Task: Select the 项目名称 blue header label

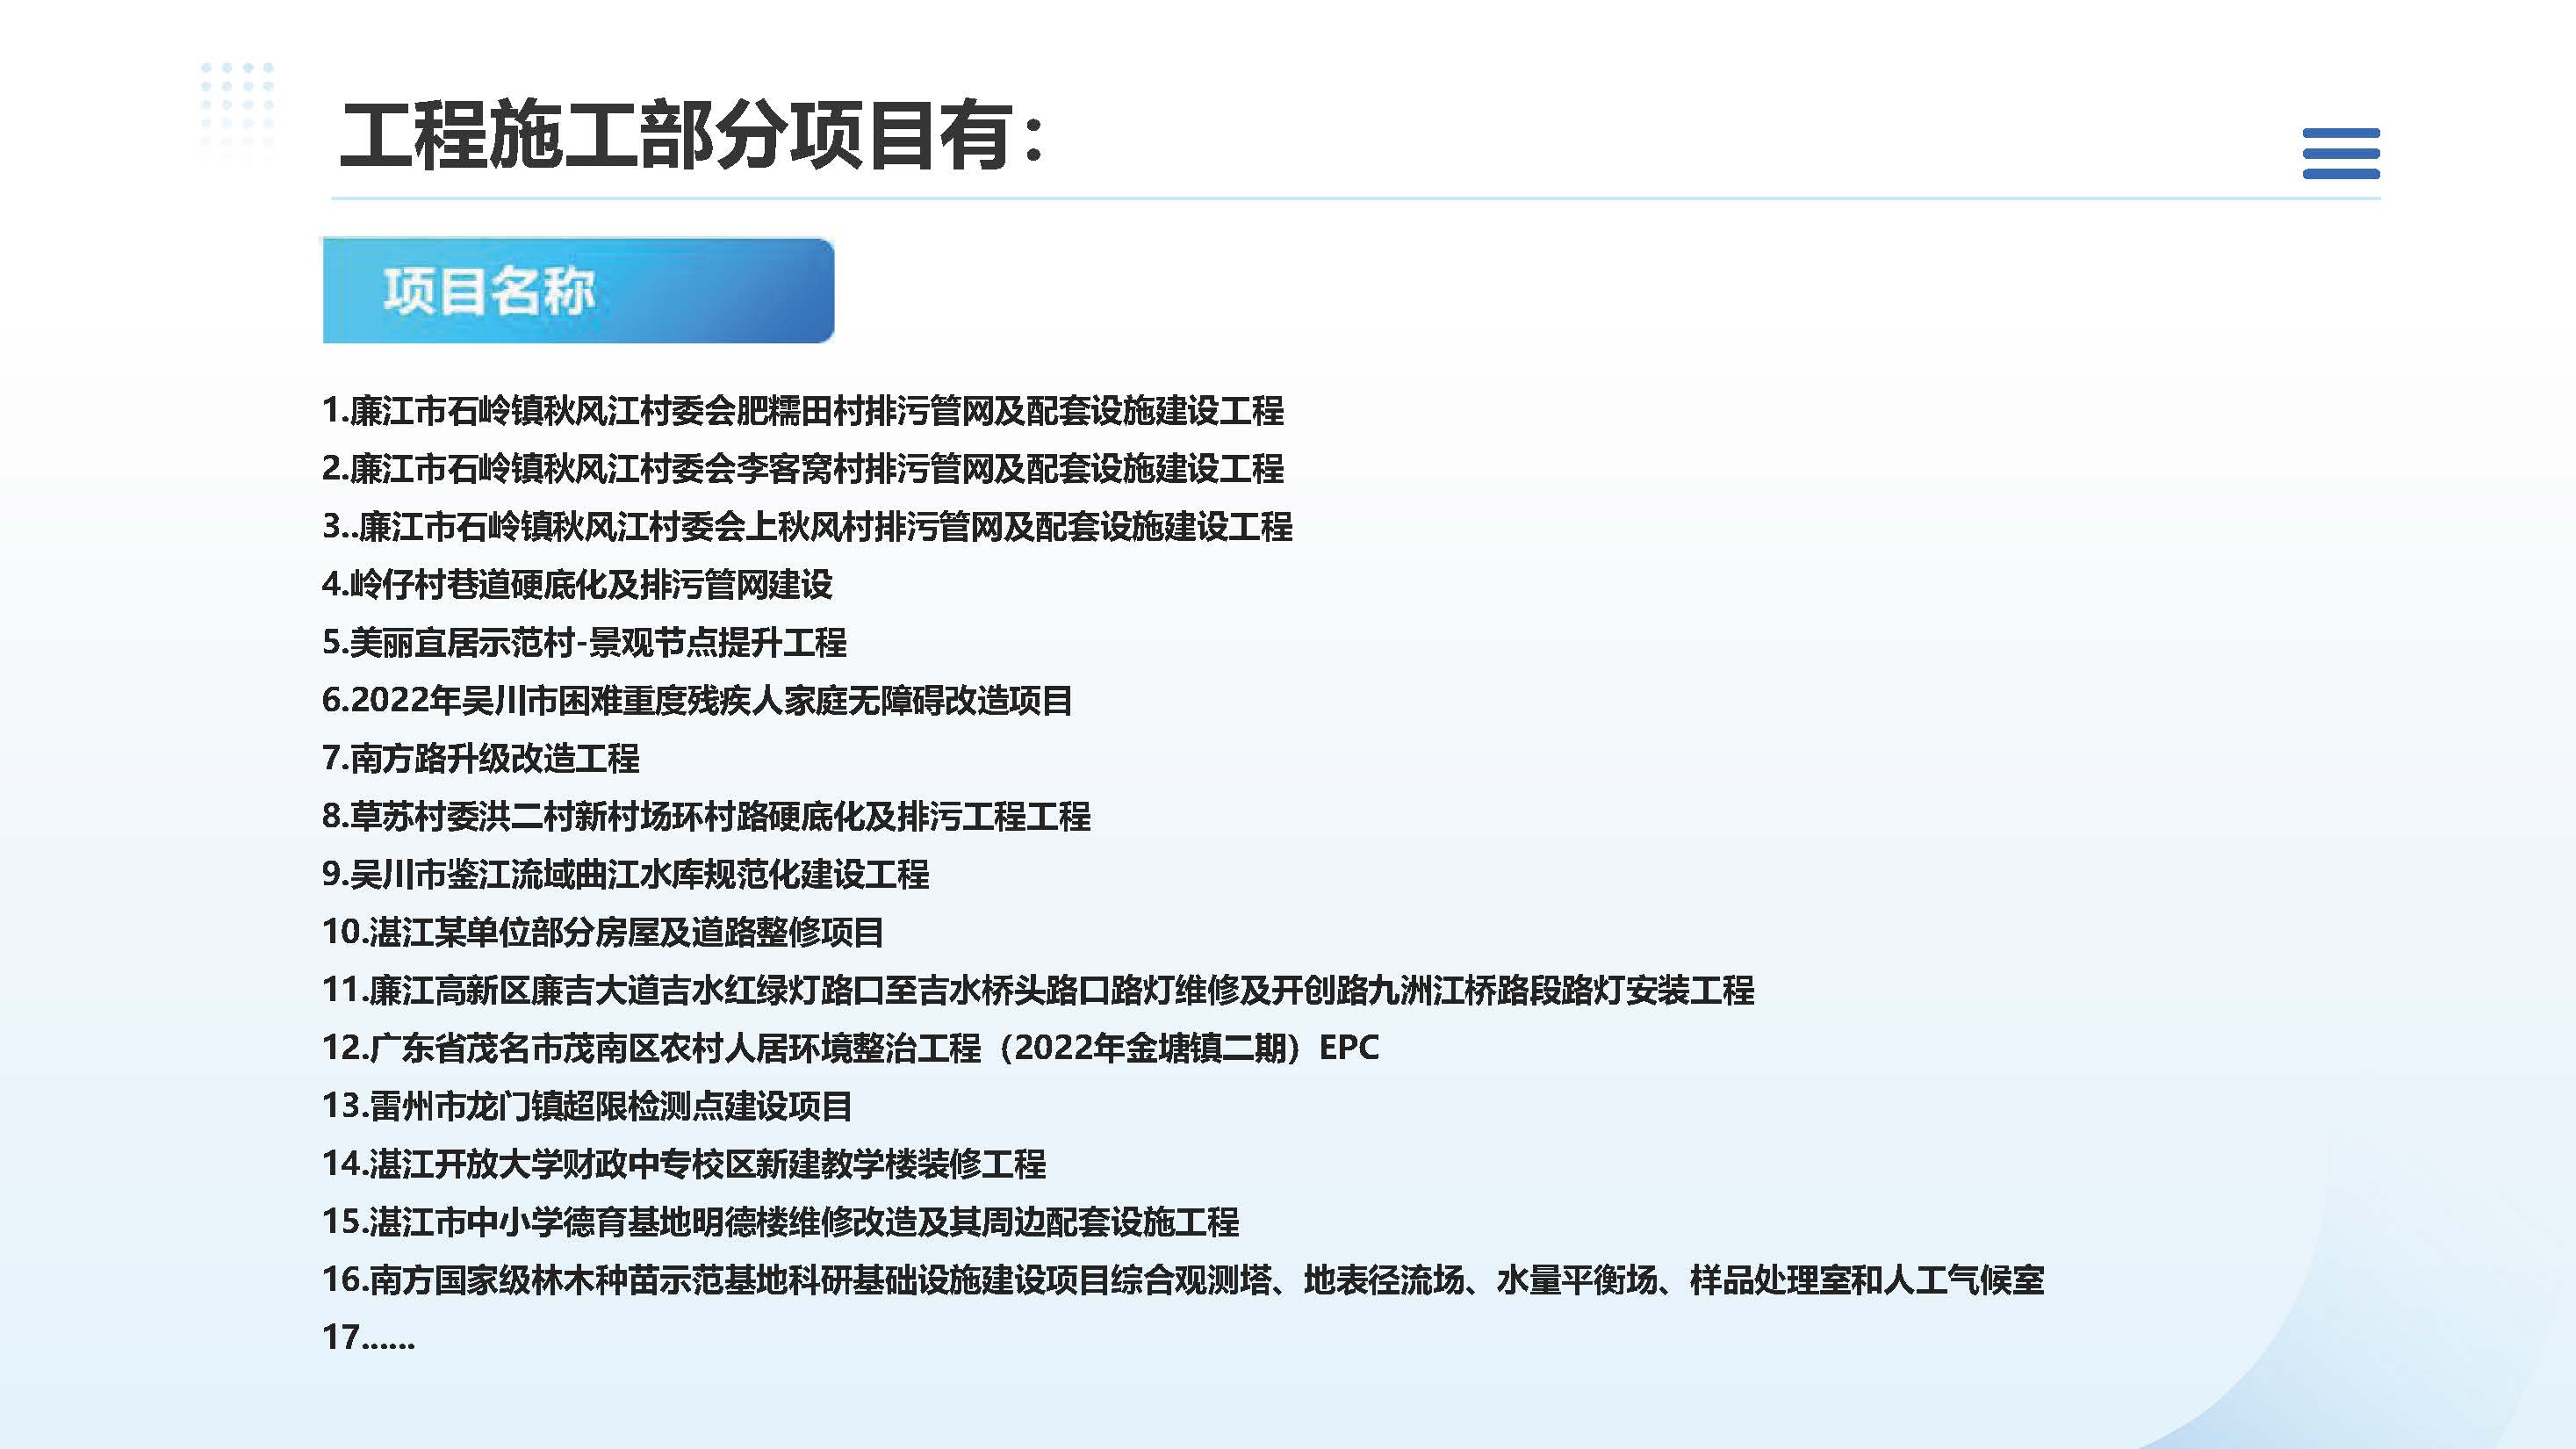Action: pyautogui.click(x=578, y=291)
